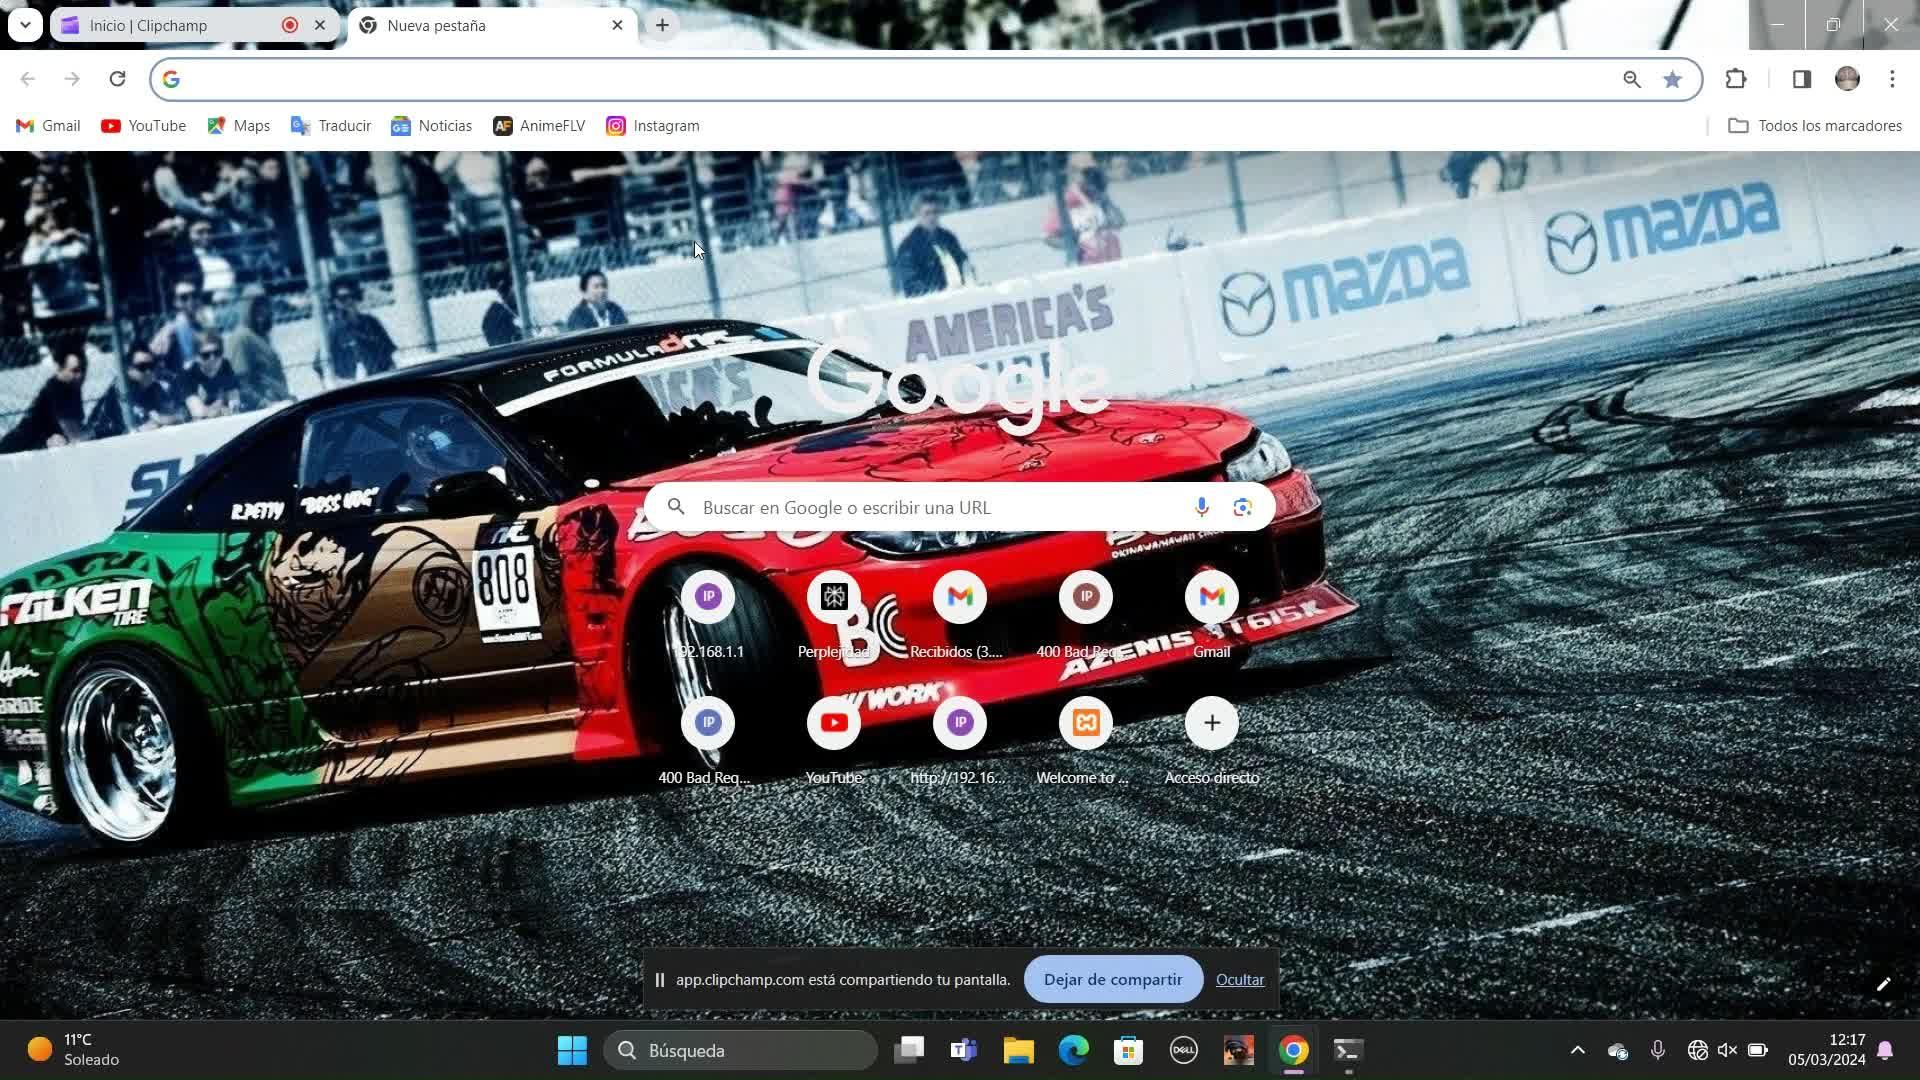The image size is (1920, 1080).
Task: Open Chrome three-dot menu
Action: click(x=1892, y=79)
